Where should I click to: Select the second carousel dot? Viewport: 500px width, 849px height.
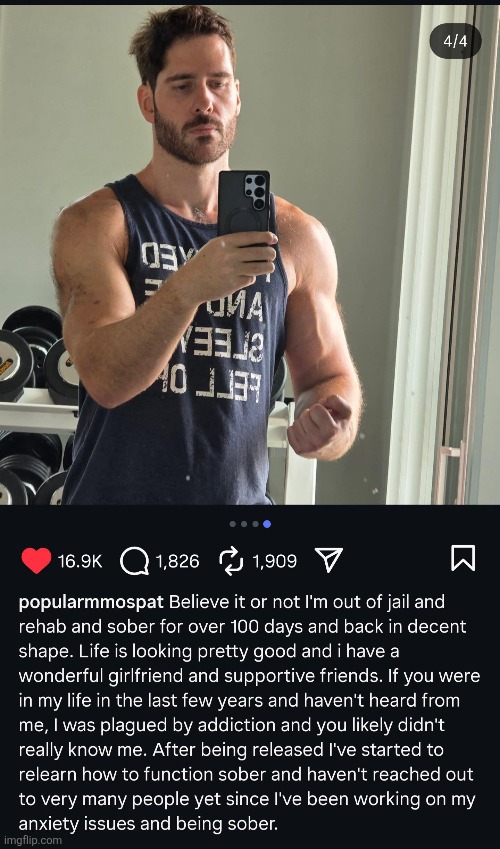click(x=244, y=524)
